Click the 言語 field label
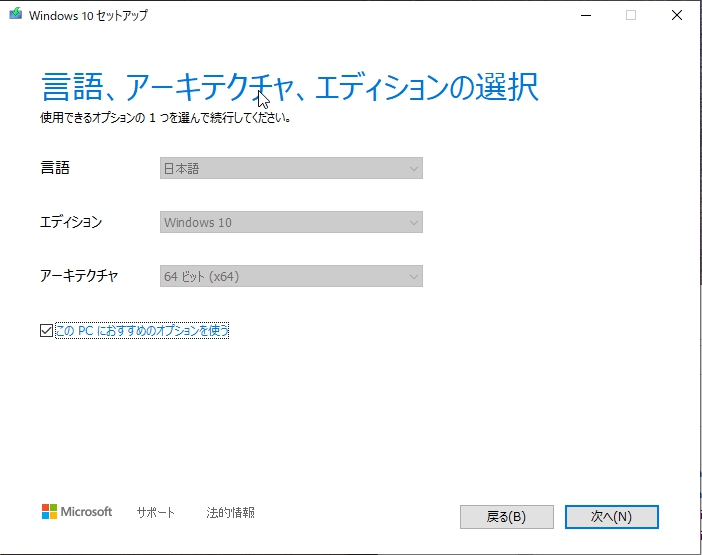 [55, 168]
